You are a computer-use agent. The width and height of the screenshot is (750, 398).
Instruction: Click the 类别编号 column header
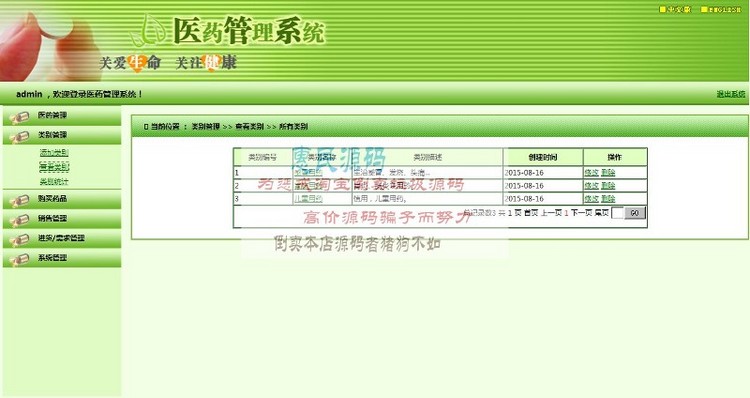coord(263,157)
